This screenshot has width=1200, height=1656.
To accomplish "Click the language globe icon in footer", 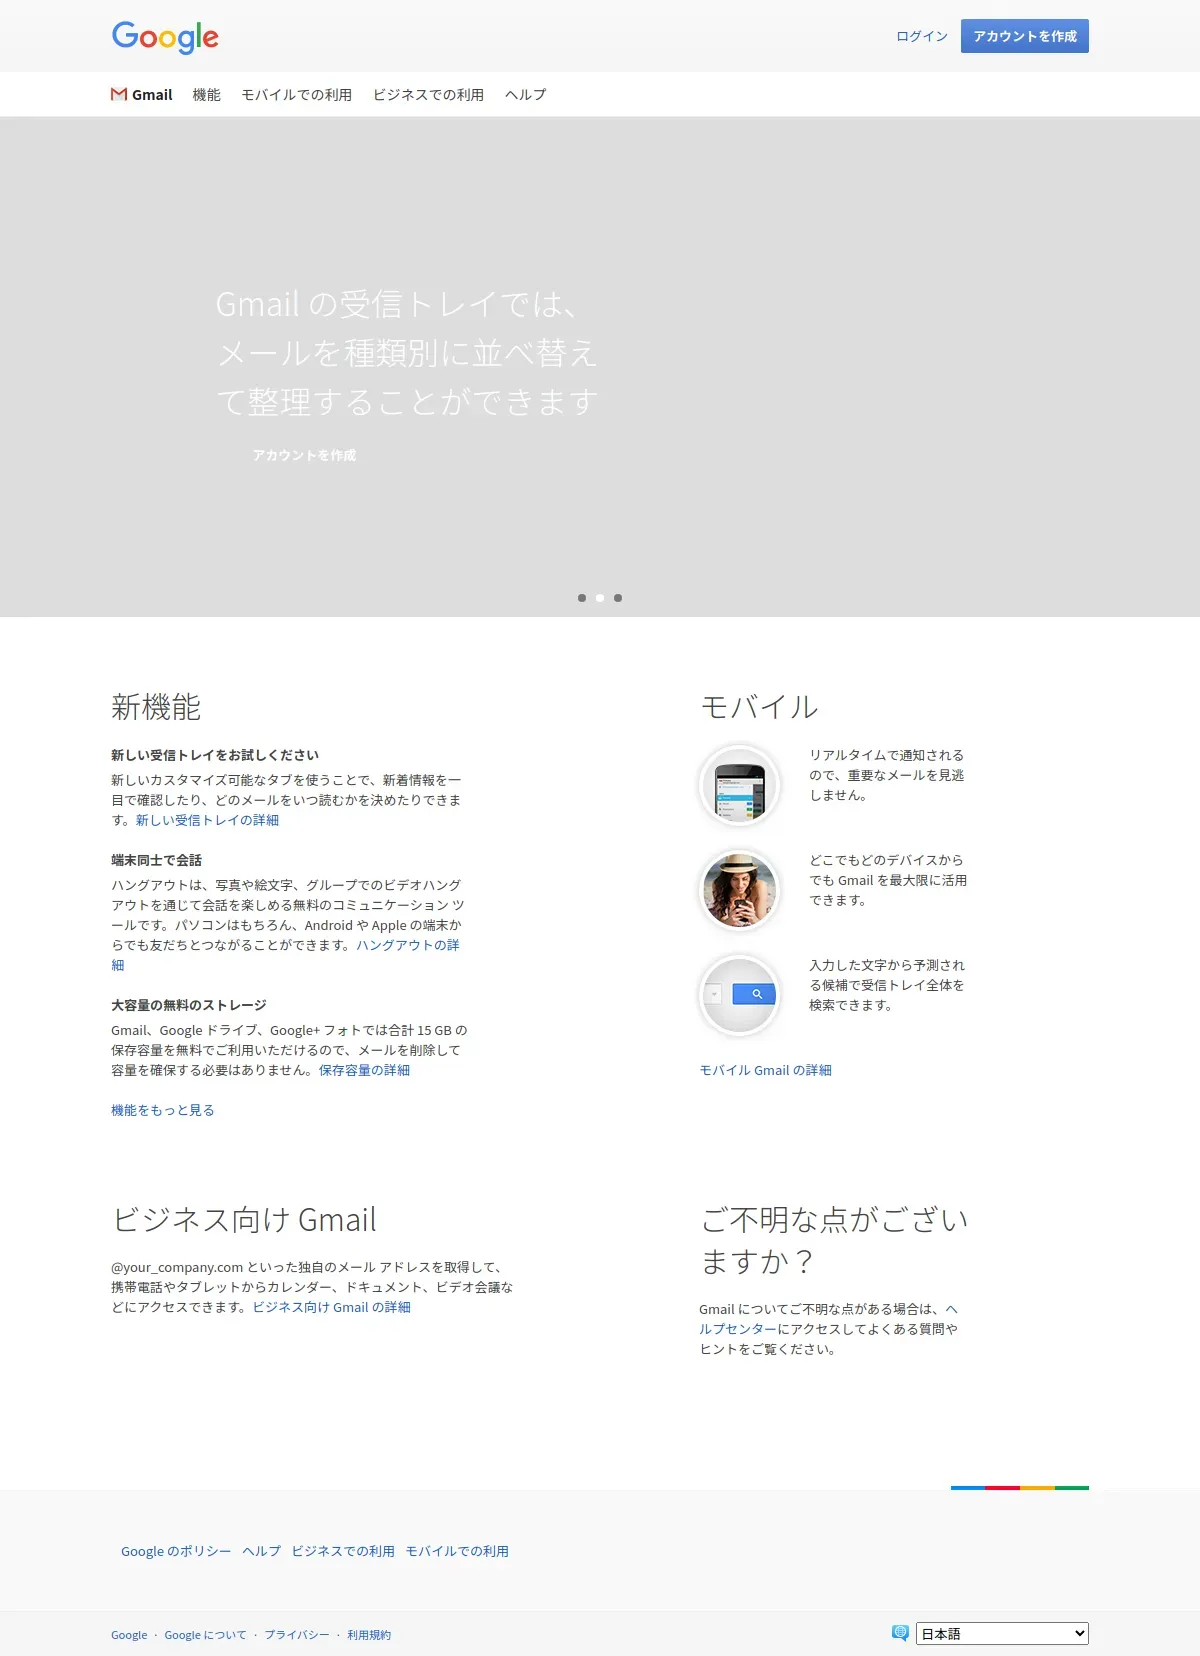I will click(900, 1633).
